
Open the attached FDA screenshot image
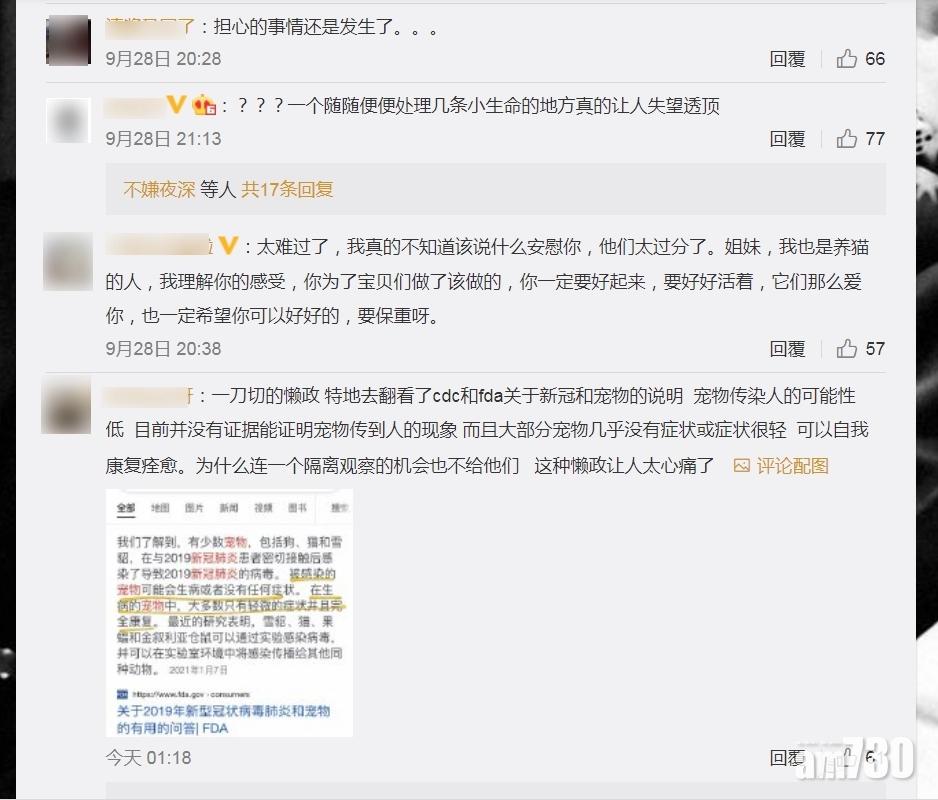pos(229,613)
